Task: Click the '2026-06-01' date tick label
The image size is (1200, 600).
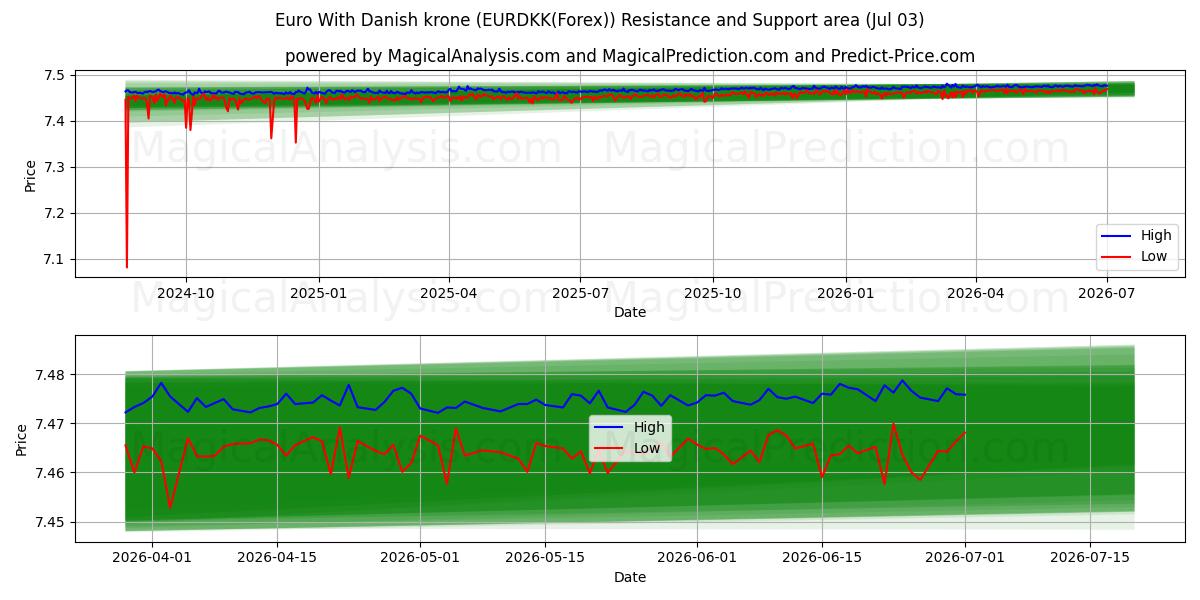Action: [697, 558]
